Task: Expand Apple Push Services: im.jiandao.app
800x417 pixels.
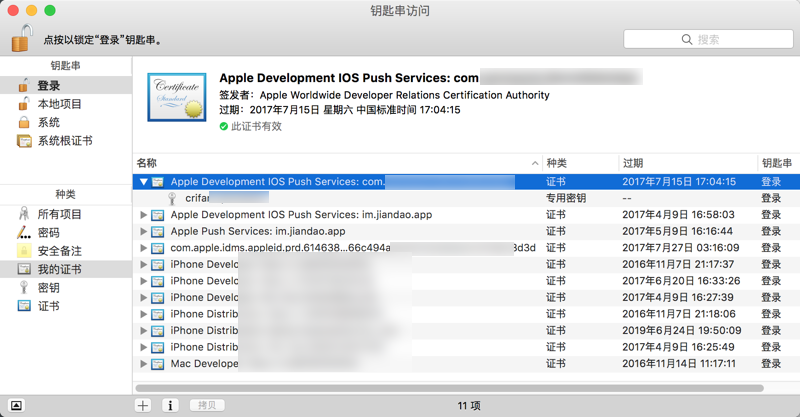Action: 144,231
